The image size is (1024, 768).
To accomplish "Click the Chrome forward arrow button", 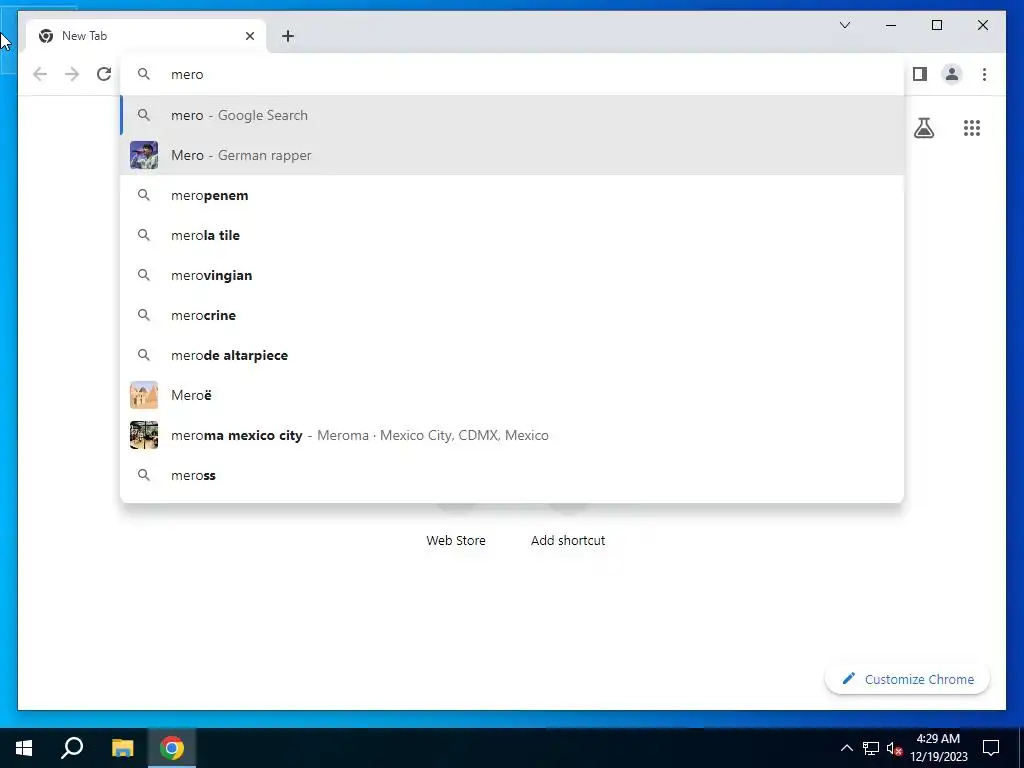I will tap(72, 74).
